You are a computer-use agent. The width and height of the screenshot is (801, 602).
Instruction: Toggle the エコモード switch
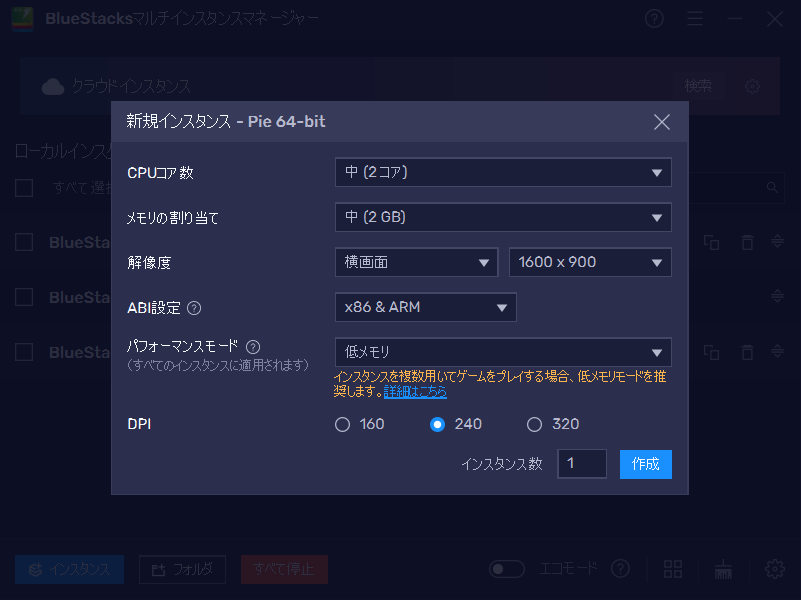click(507, 569)
